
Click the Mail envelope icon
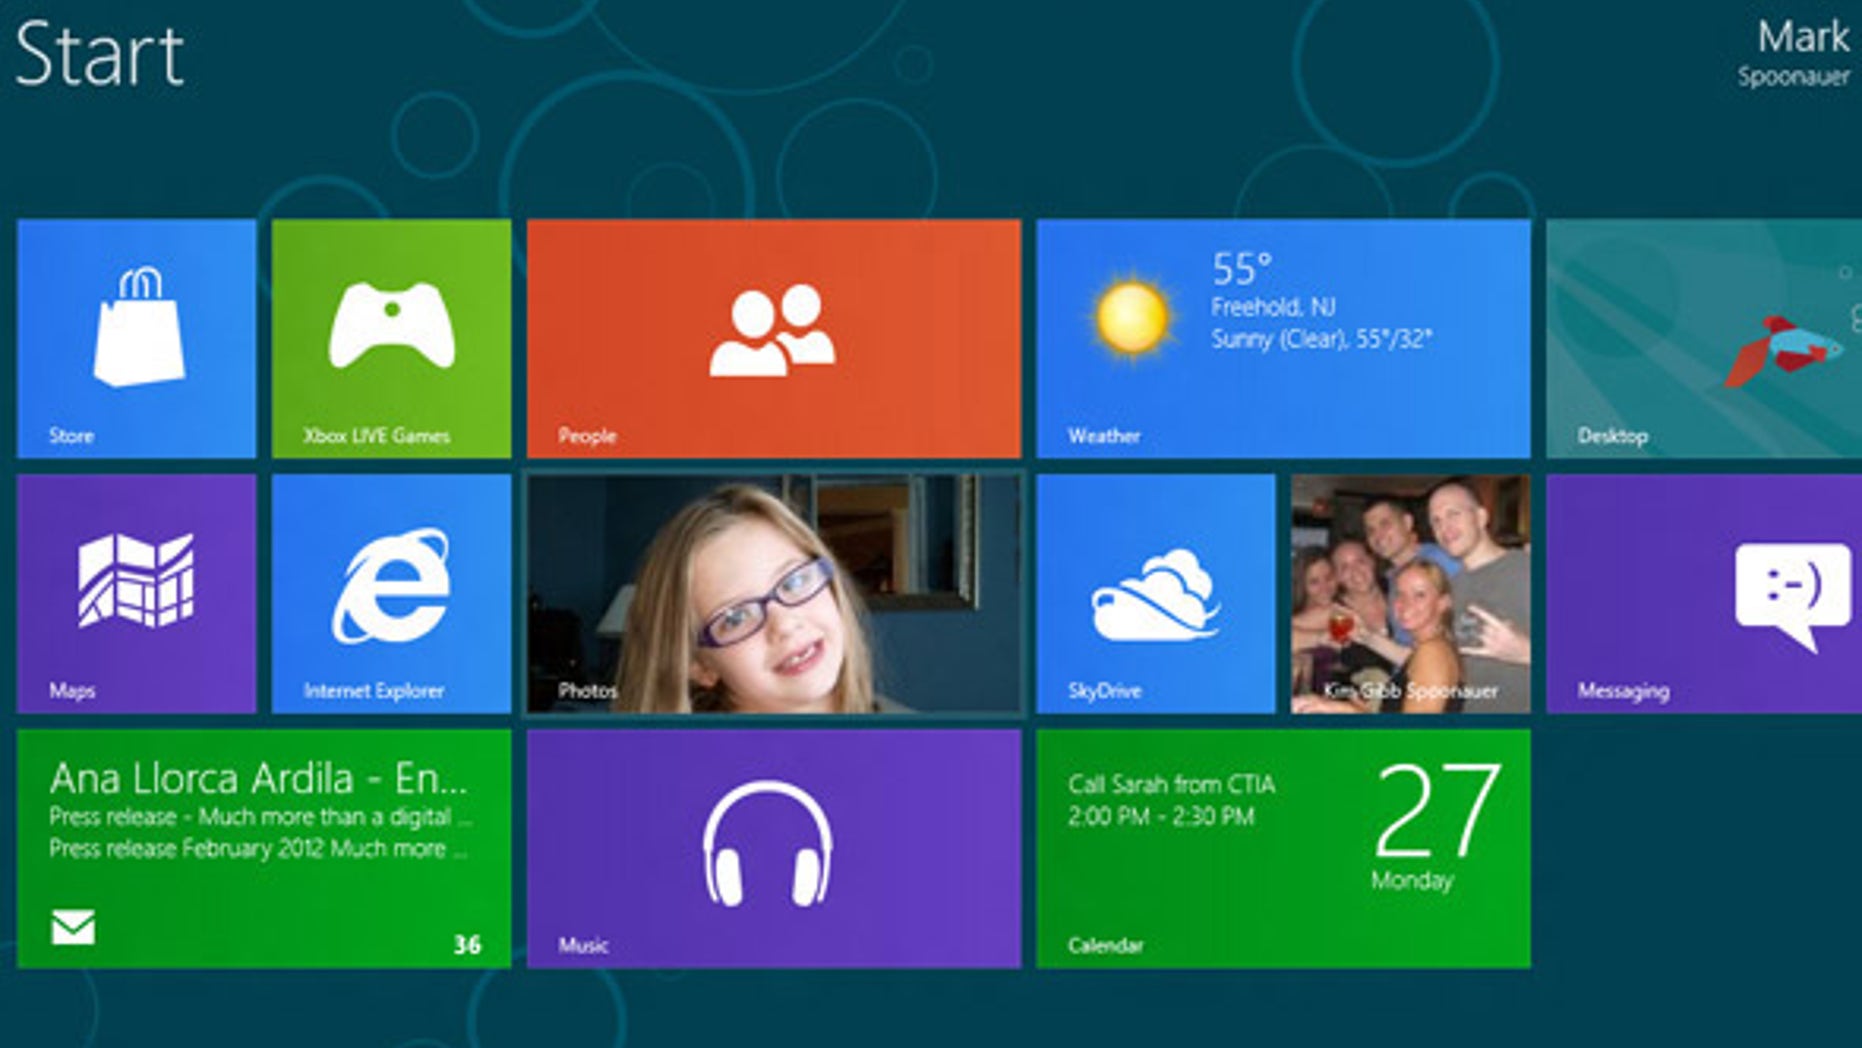[x=73, y=927]
